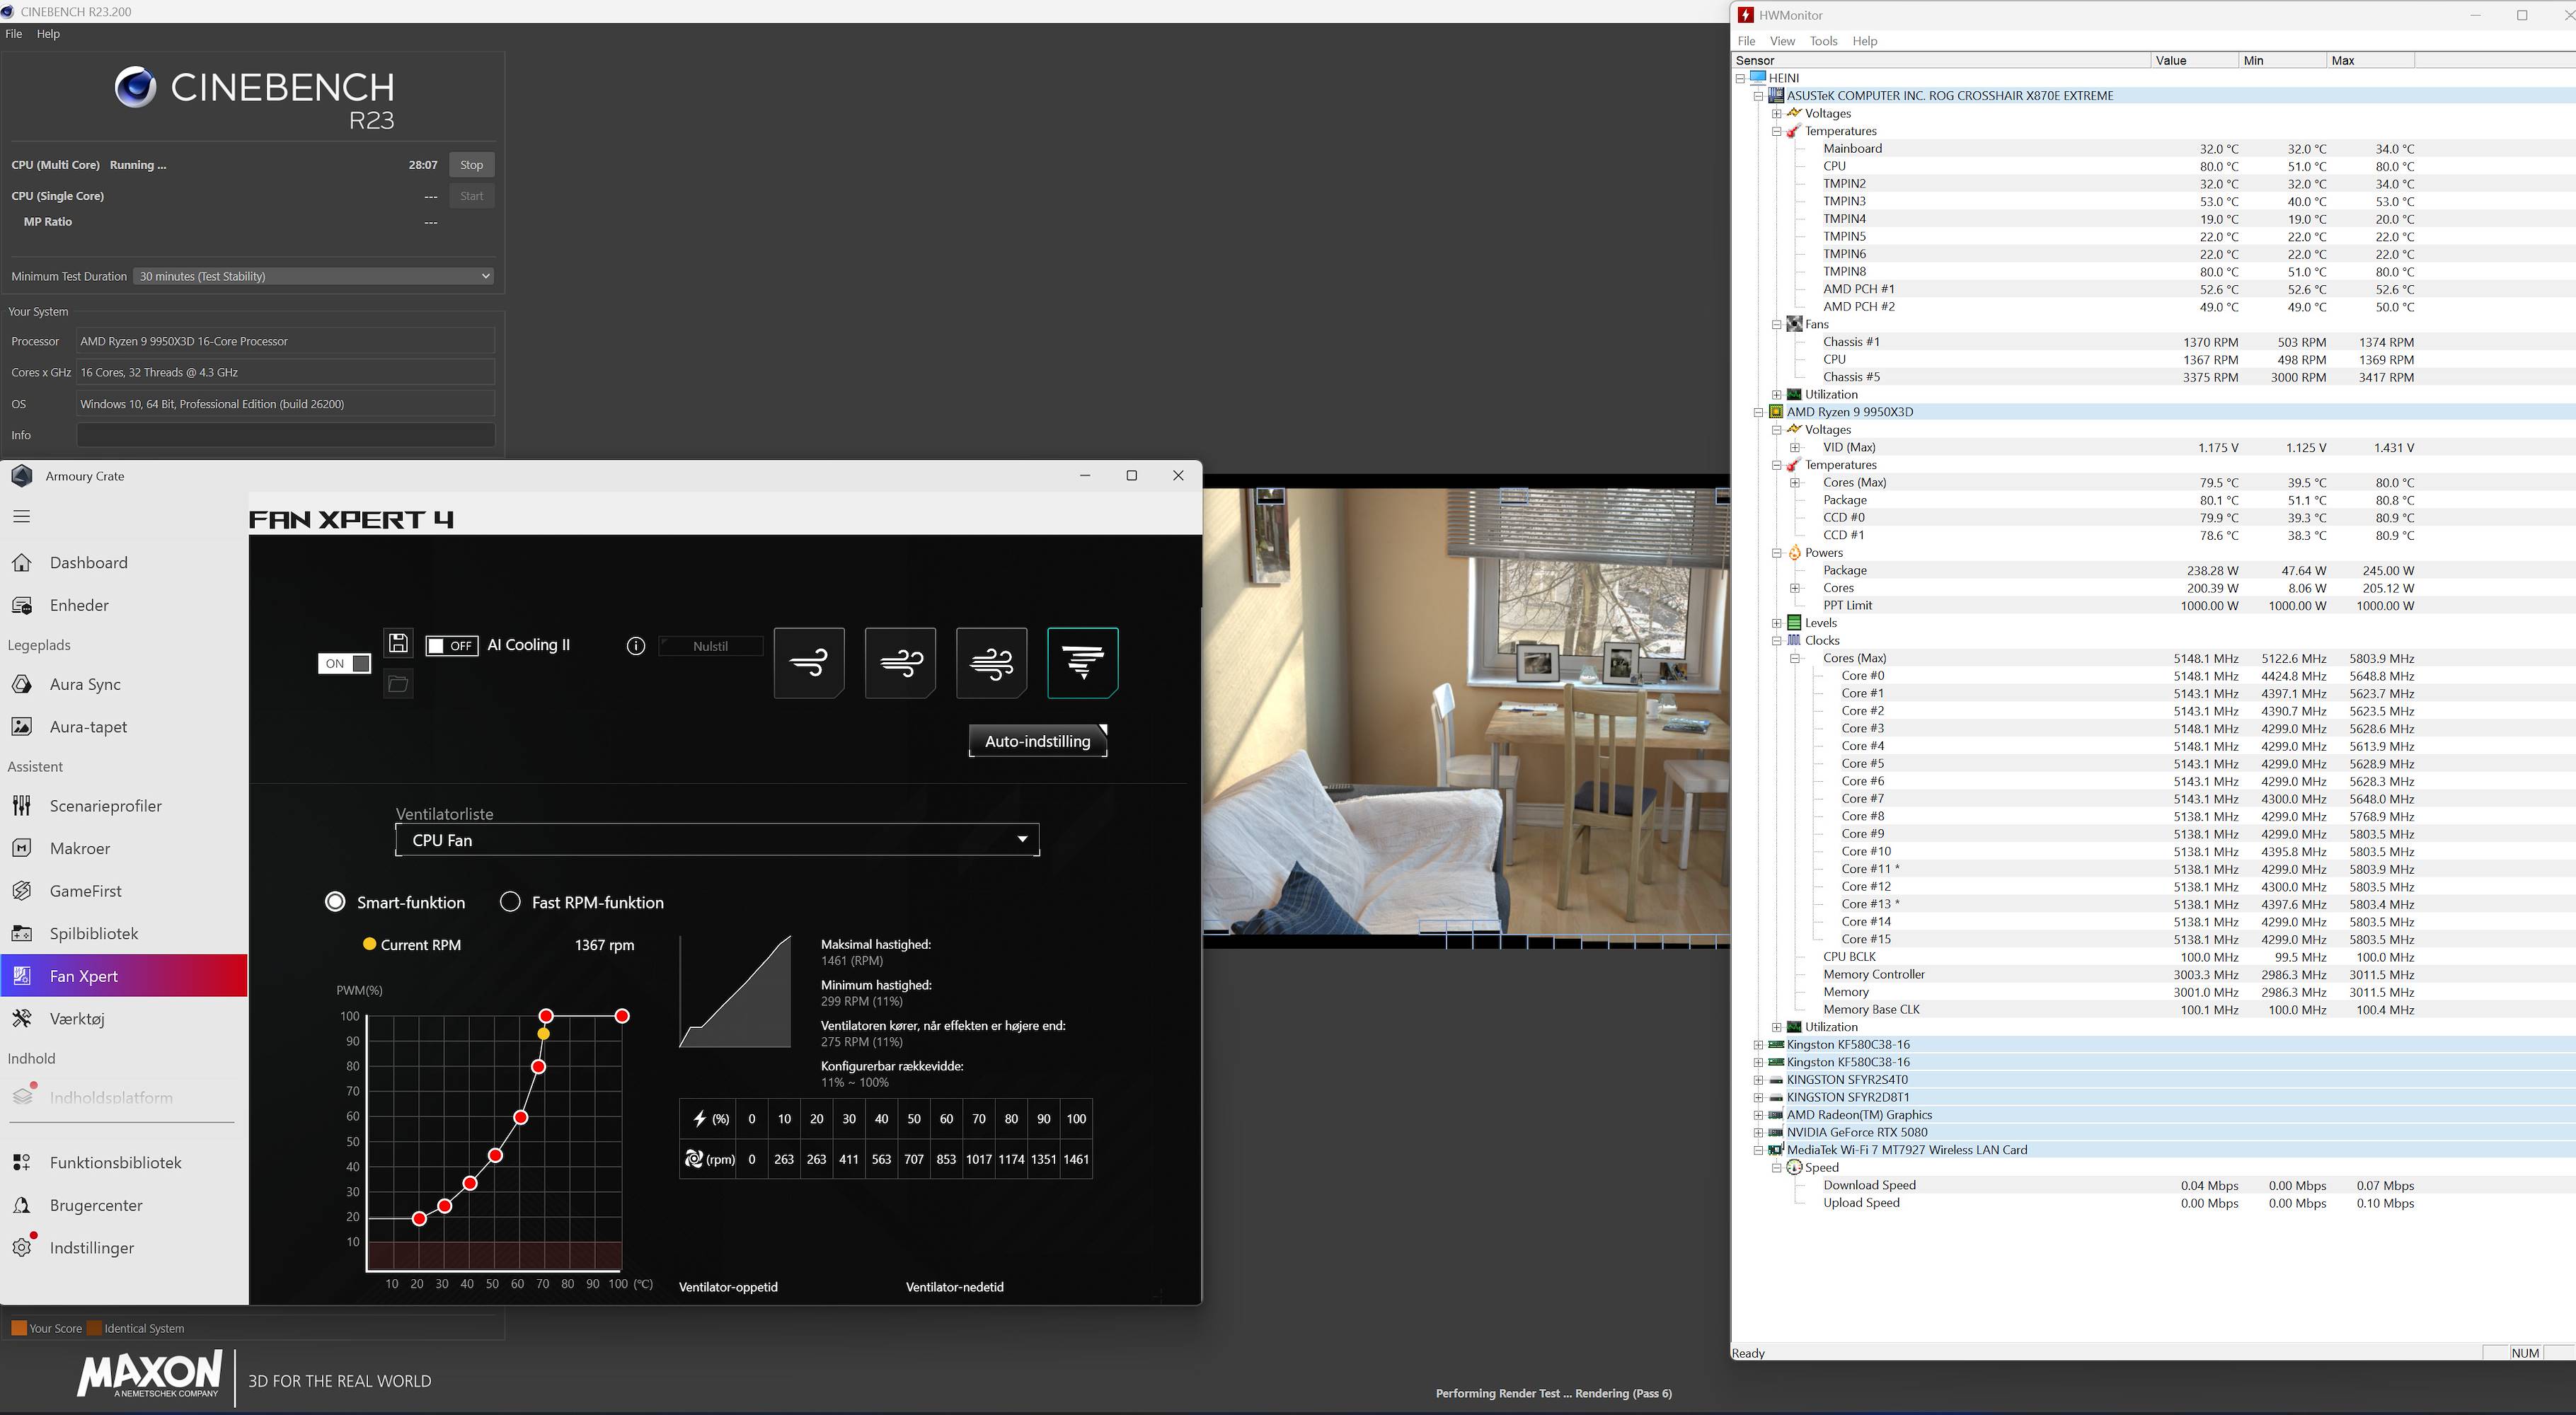This screenshot has width=2576, height=1415.
Task: Expand the NVIDIA GeForce RTX 5080 node
Action: [x=1758, y=1132]
